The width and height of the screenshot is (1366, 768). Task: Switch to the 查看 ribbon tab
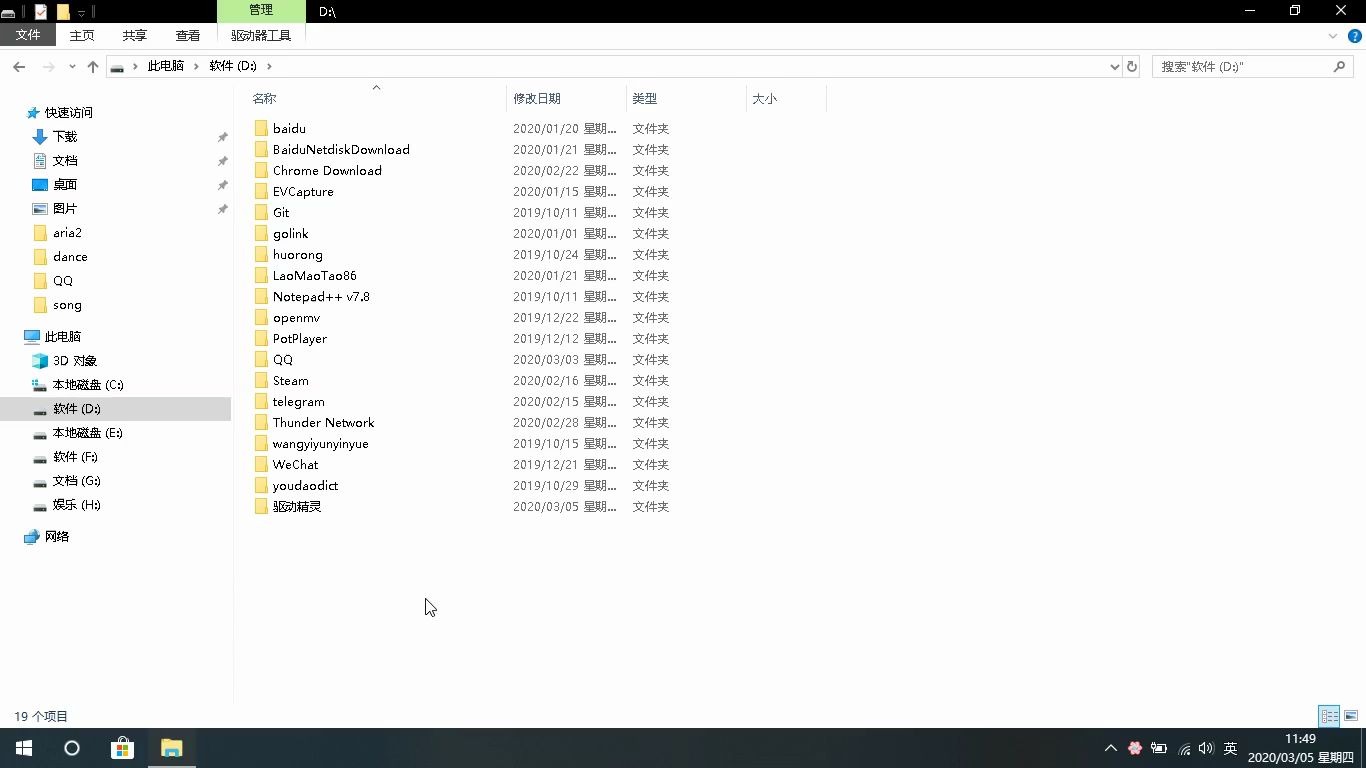(188, 35)
